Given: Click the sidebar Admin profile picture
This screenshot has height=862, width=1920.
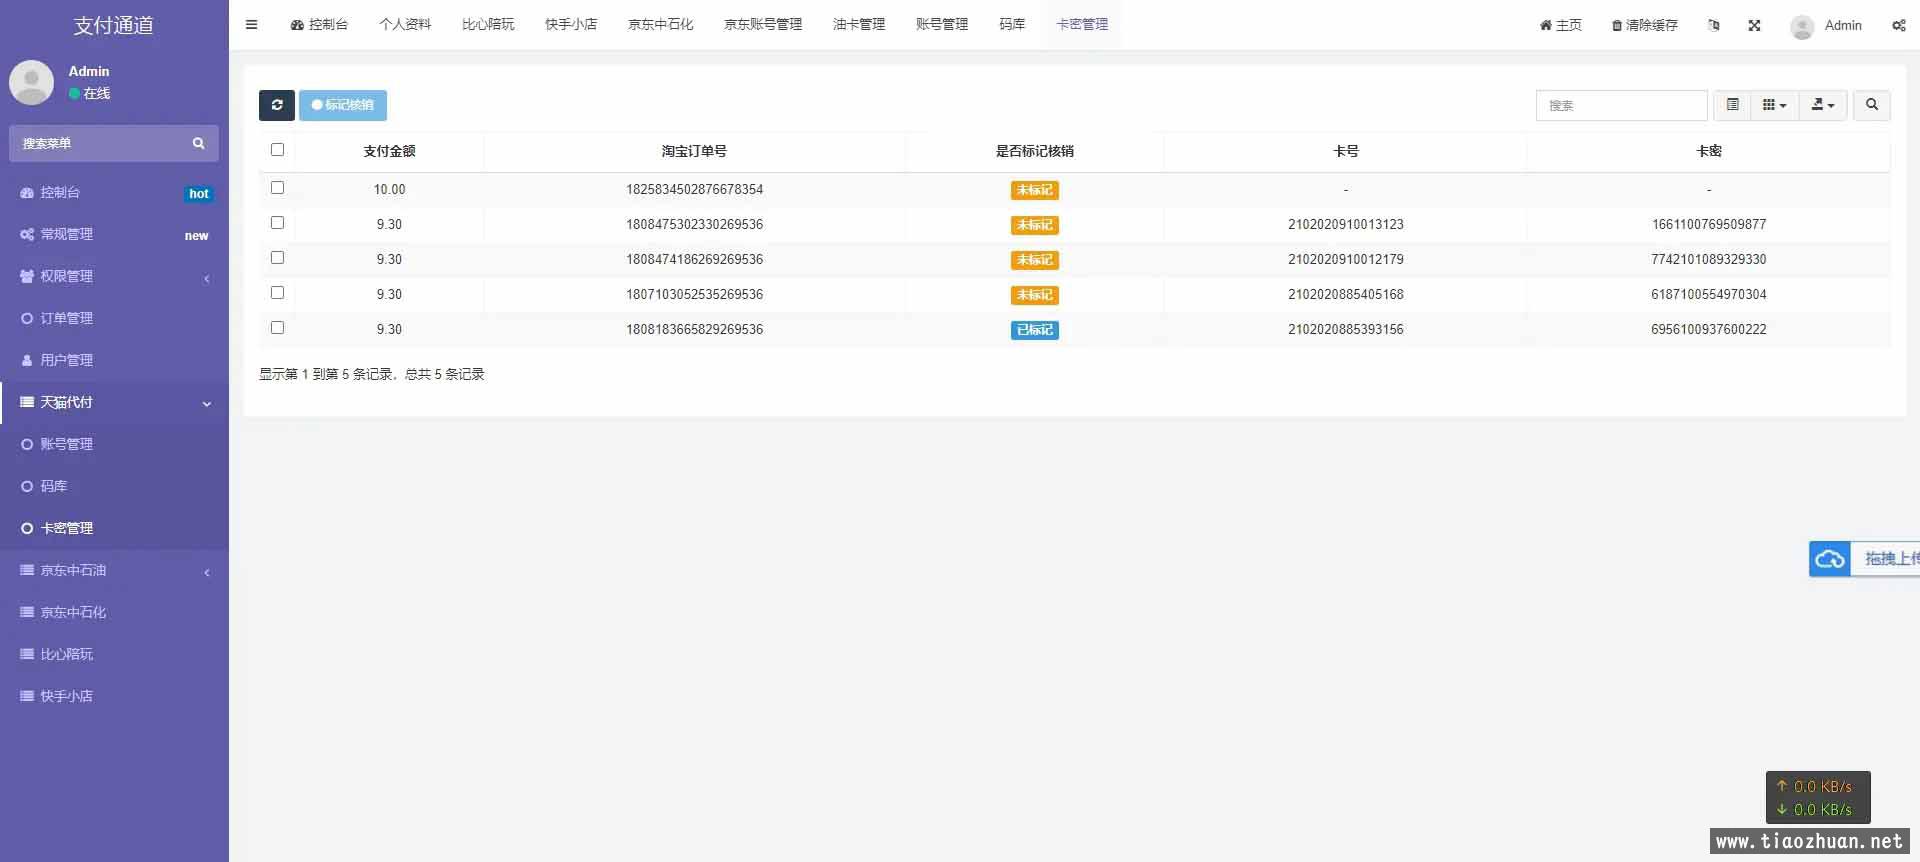Looking at the screenshot, I should click(31, 82).
